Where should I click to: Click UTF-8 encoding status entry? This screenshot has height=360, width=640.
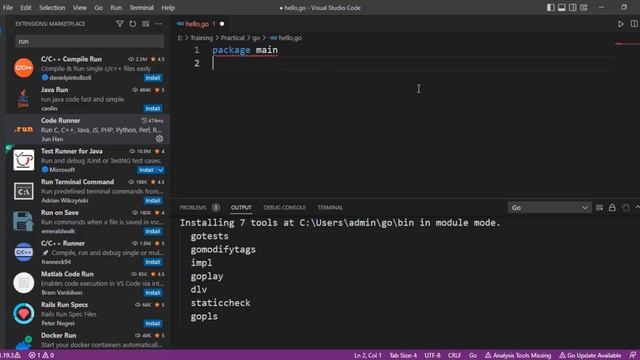(x=432, y=356)
